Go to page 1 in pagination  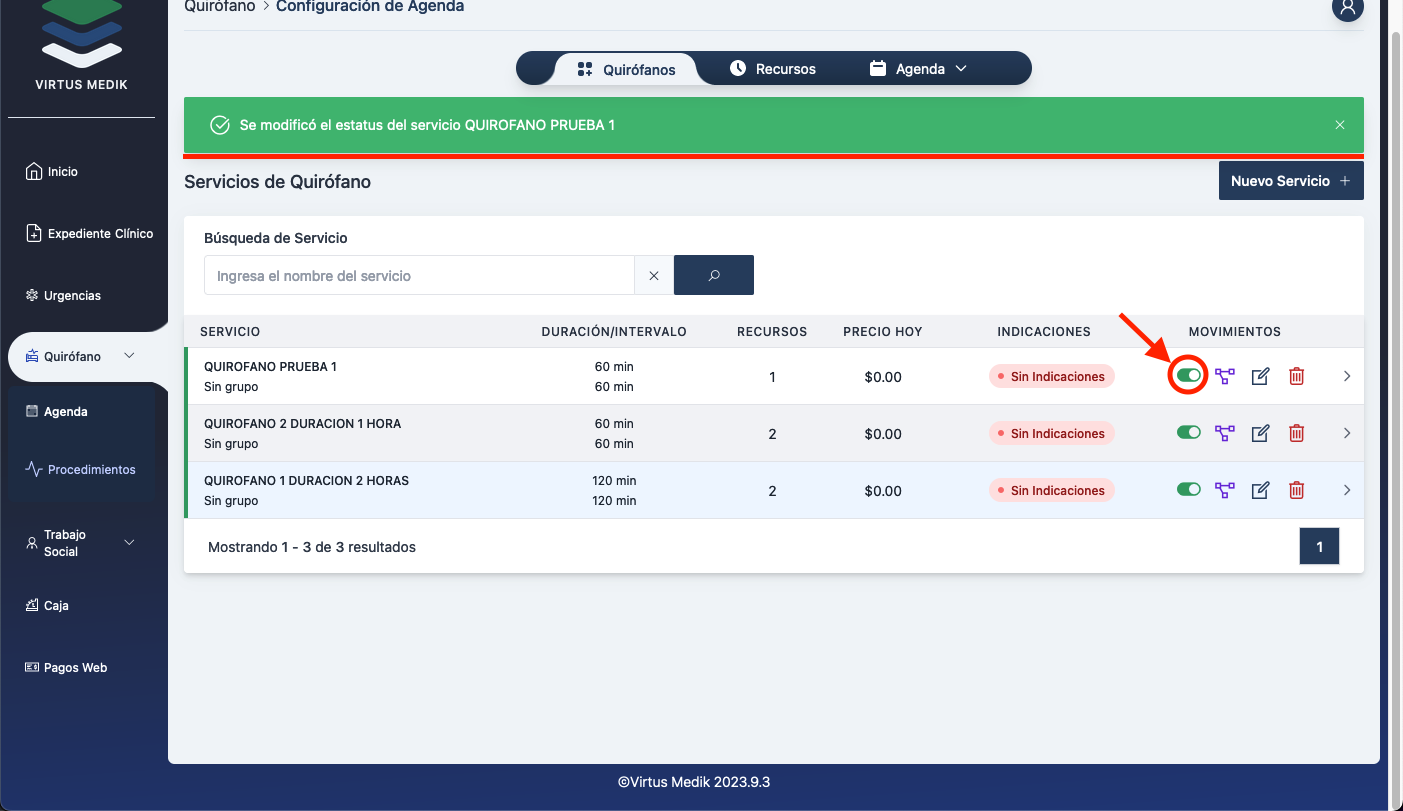coord(1319,547)
